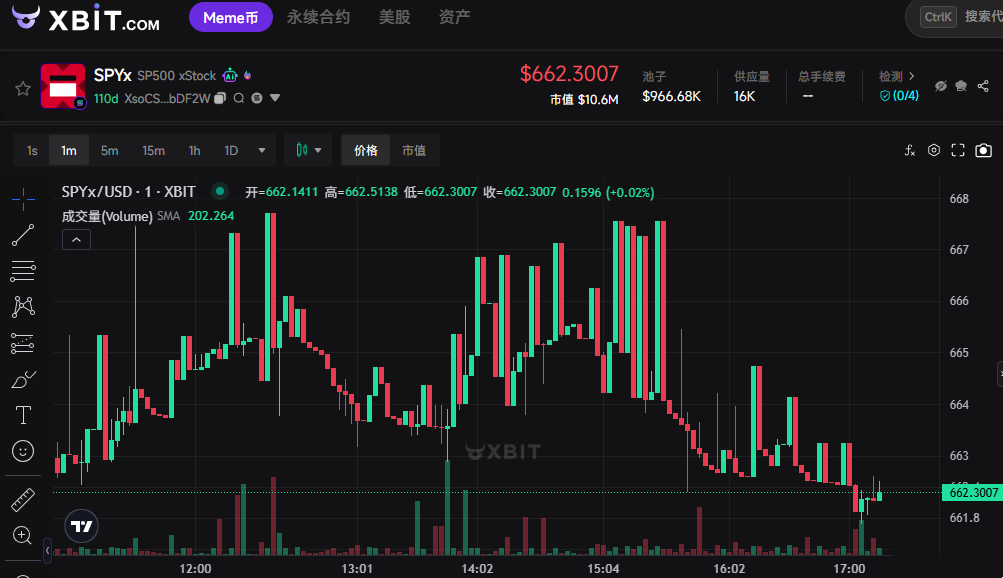1003x578 pixels.
Task: Select the 5m interval
Action: point(109,150)
